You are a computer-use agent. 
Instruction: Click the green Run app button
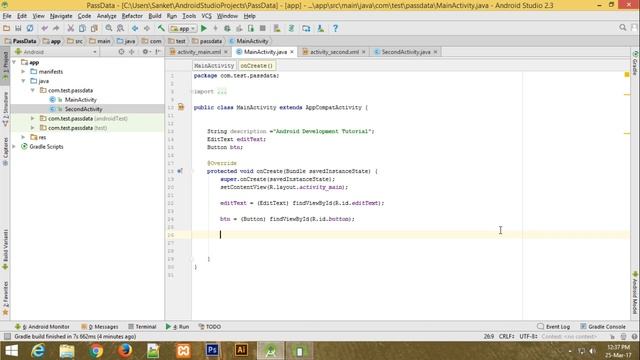click(x=204, y=28)
